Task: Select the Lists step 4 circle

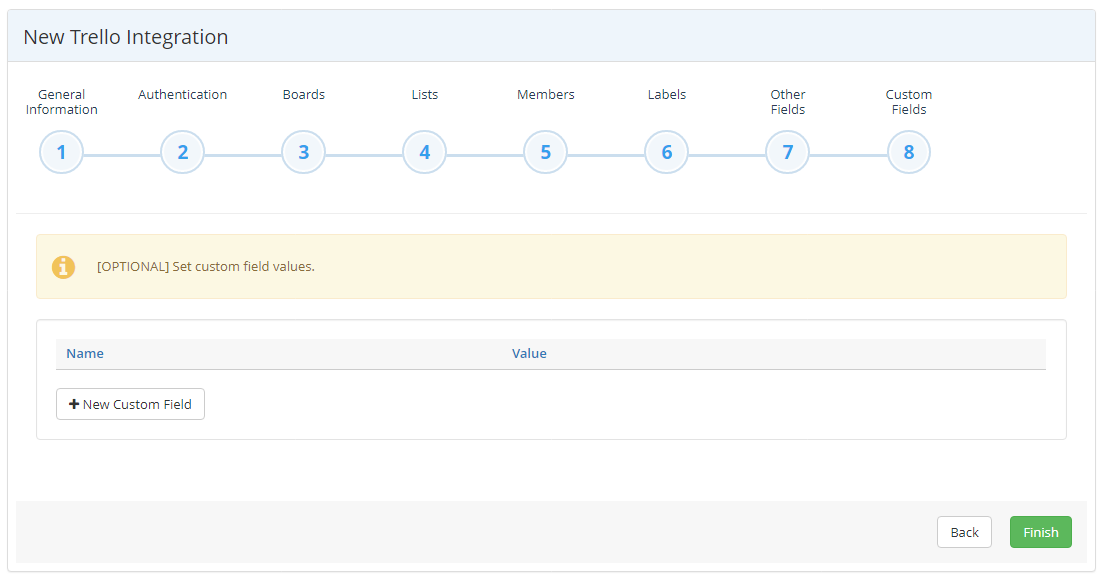Action: click(x=424, y=152)
